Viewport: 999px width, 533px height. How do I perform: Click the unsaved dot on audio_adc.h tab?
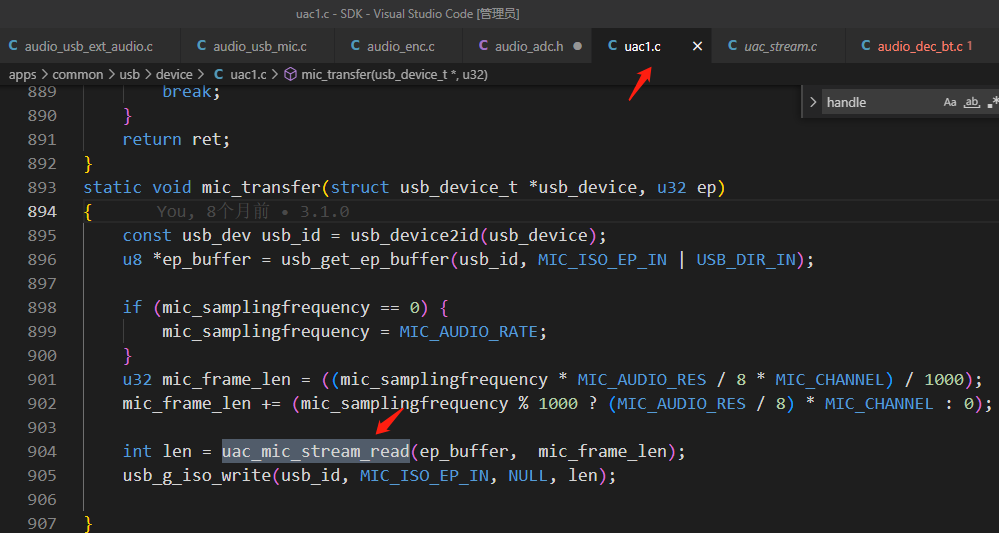[x=578, y=46]
